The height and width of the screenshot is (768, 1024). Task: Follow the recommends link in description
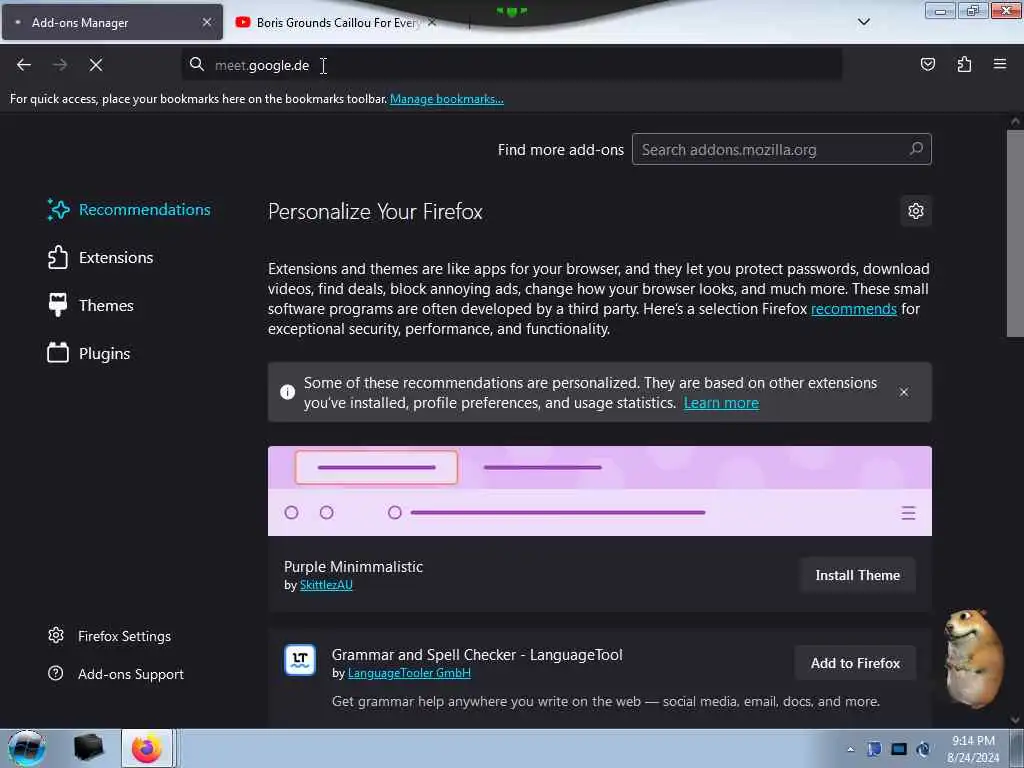click(854, 309)
